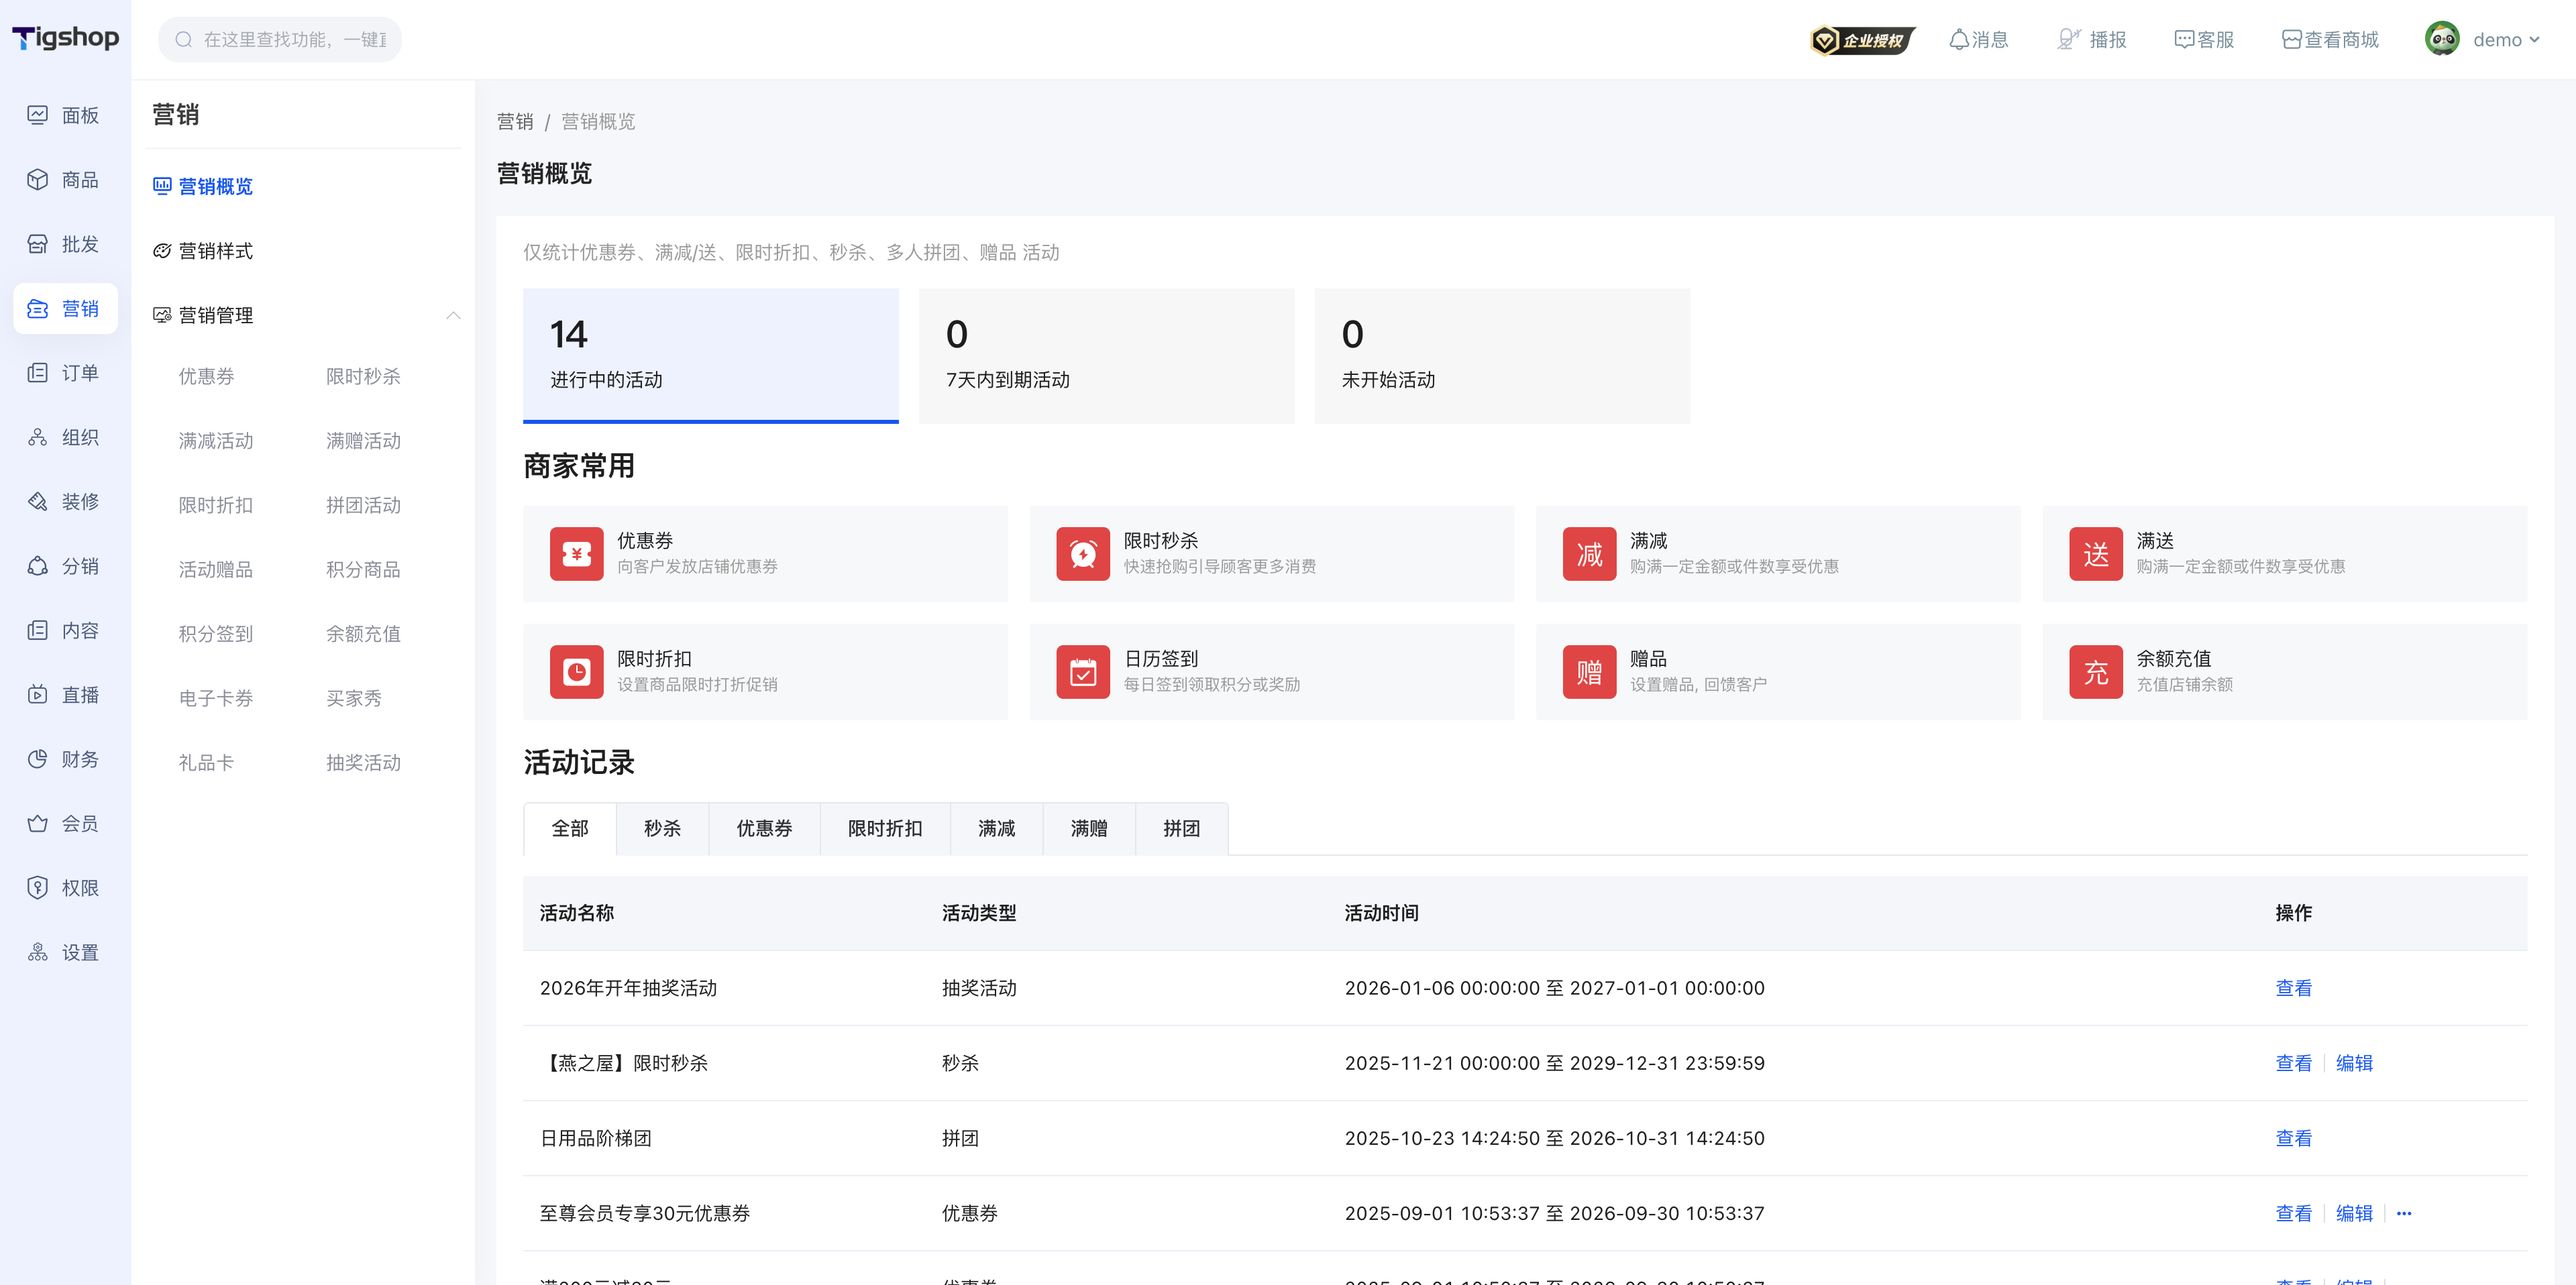This screenshot has height=1285, width=2576.
Task: Switch to the 全部 activity tab
Action: pyautogui.click(x=570, y=829)
